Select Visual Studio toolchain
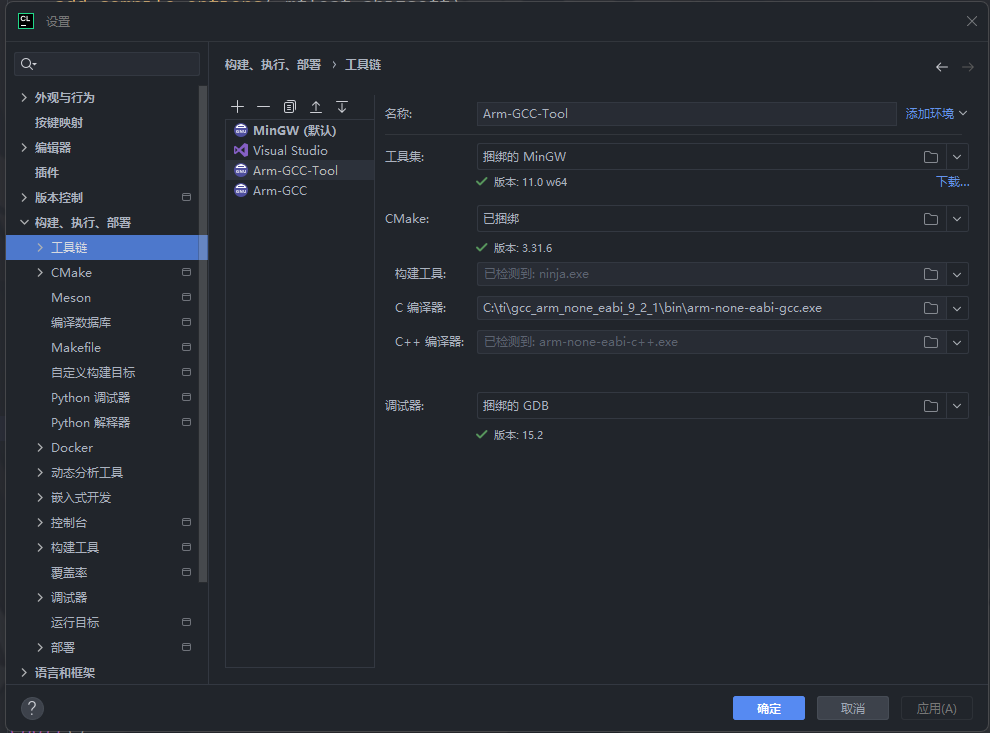 [x=300, y=150]
